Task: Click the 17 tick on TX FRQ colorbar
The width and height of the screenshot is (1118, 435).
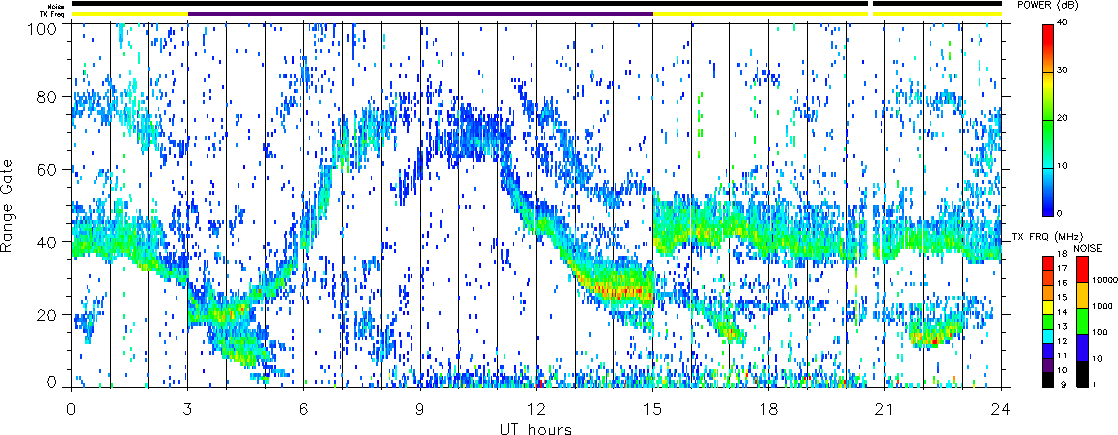Action: 1064,268
